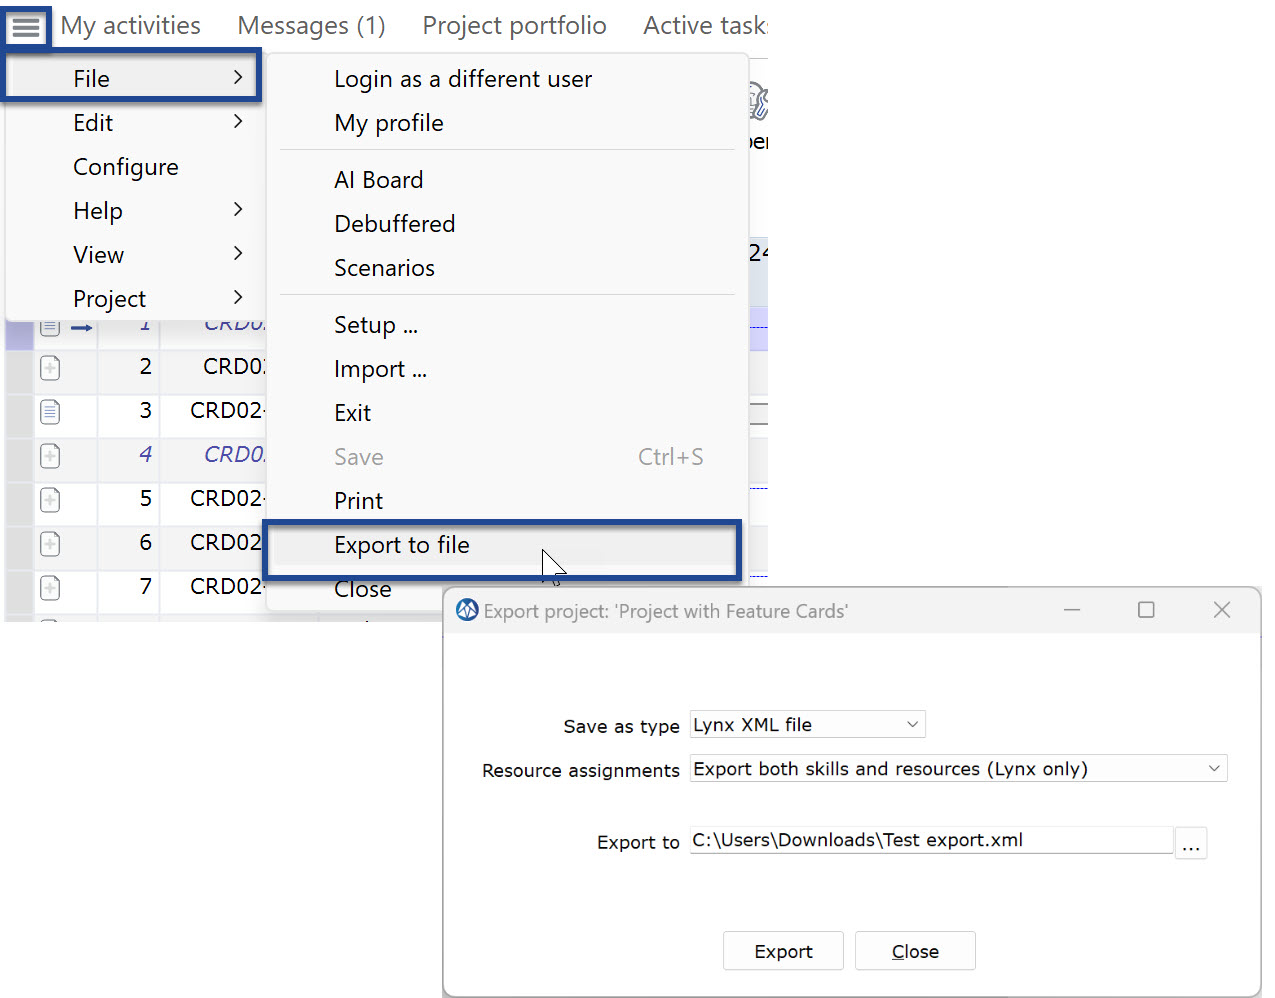Click the Export button

pos(783,951)
